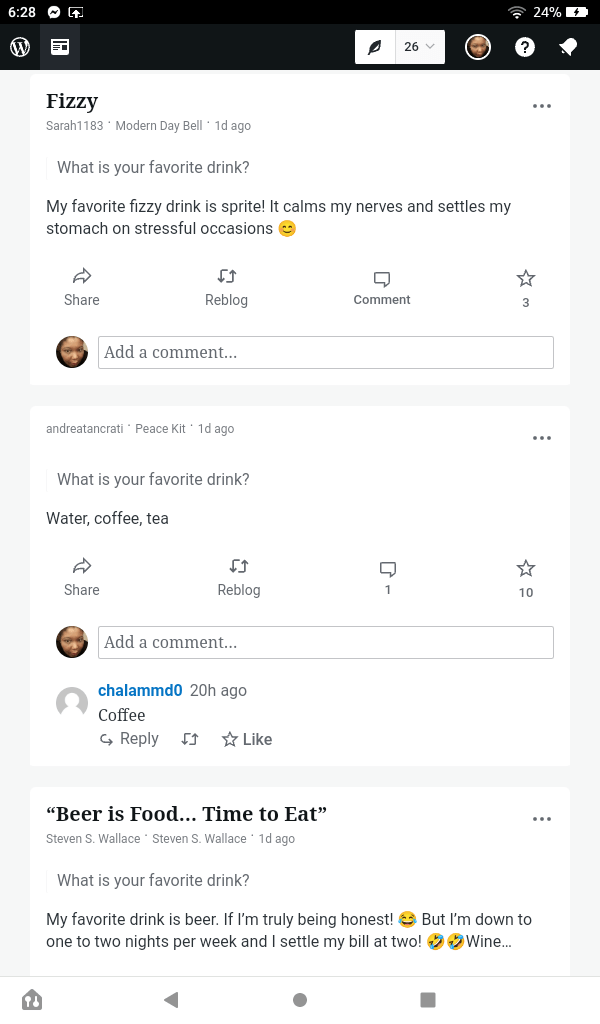The width and height of the screenshot is (600, 1024).
Task: Open the chalammd0 profile link
Action: click(x=140, y=690)
